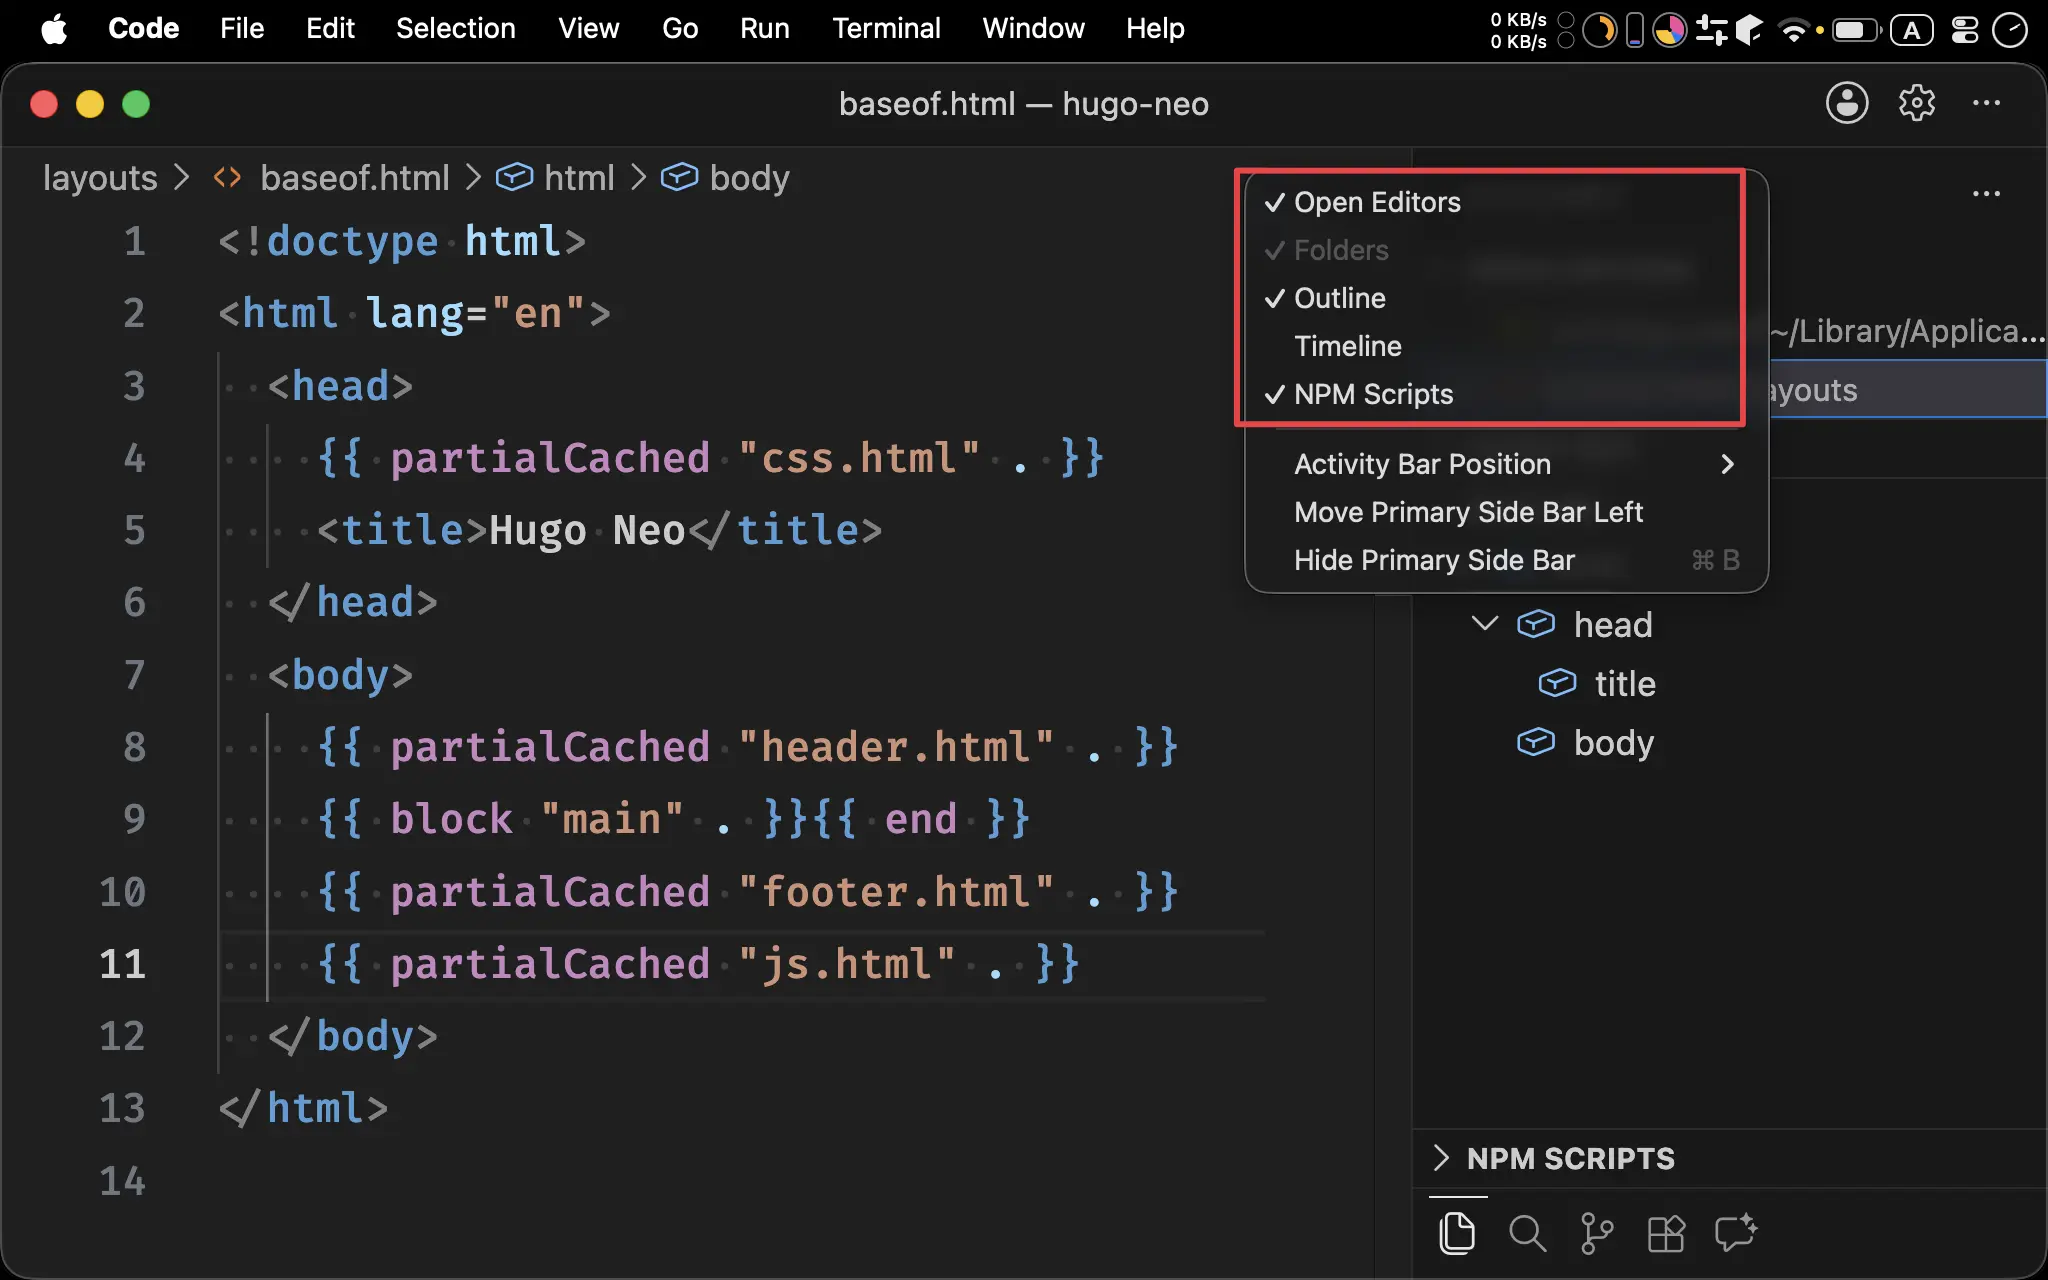Open the Go menu
The width and height of the screenshot is (2048, 1280).
coord(680,29)
